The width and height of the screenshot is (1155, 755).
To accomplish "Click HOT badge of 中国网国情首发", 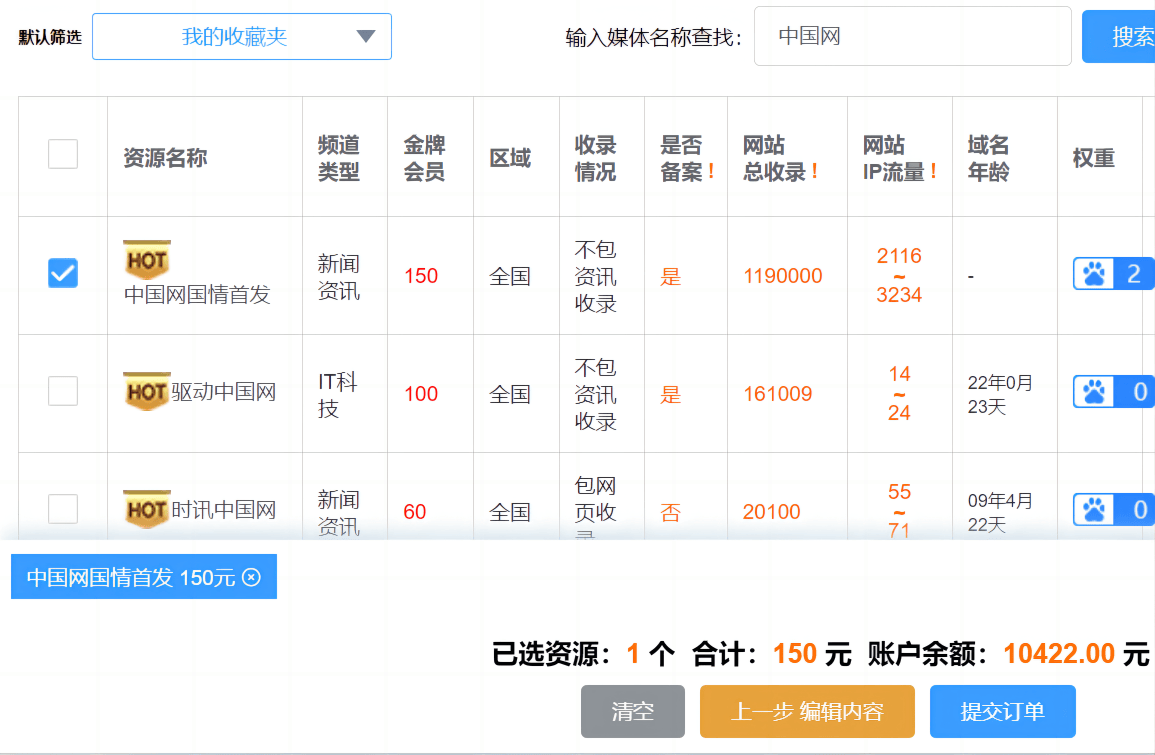I will (x=147, y=260).
